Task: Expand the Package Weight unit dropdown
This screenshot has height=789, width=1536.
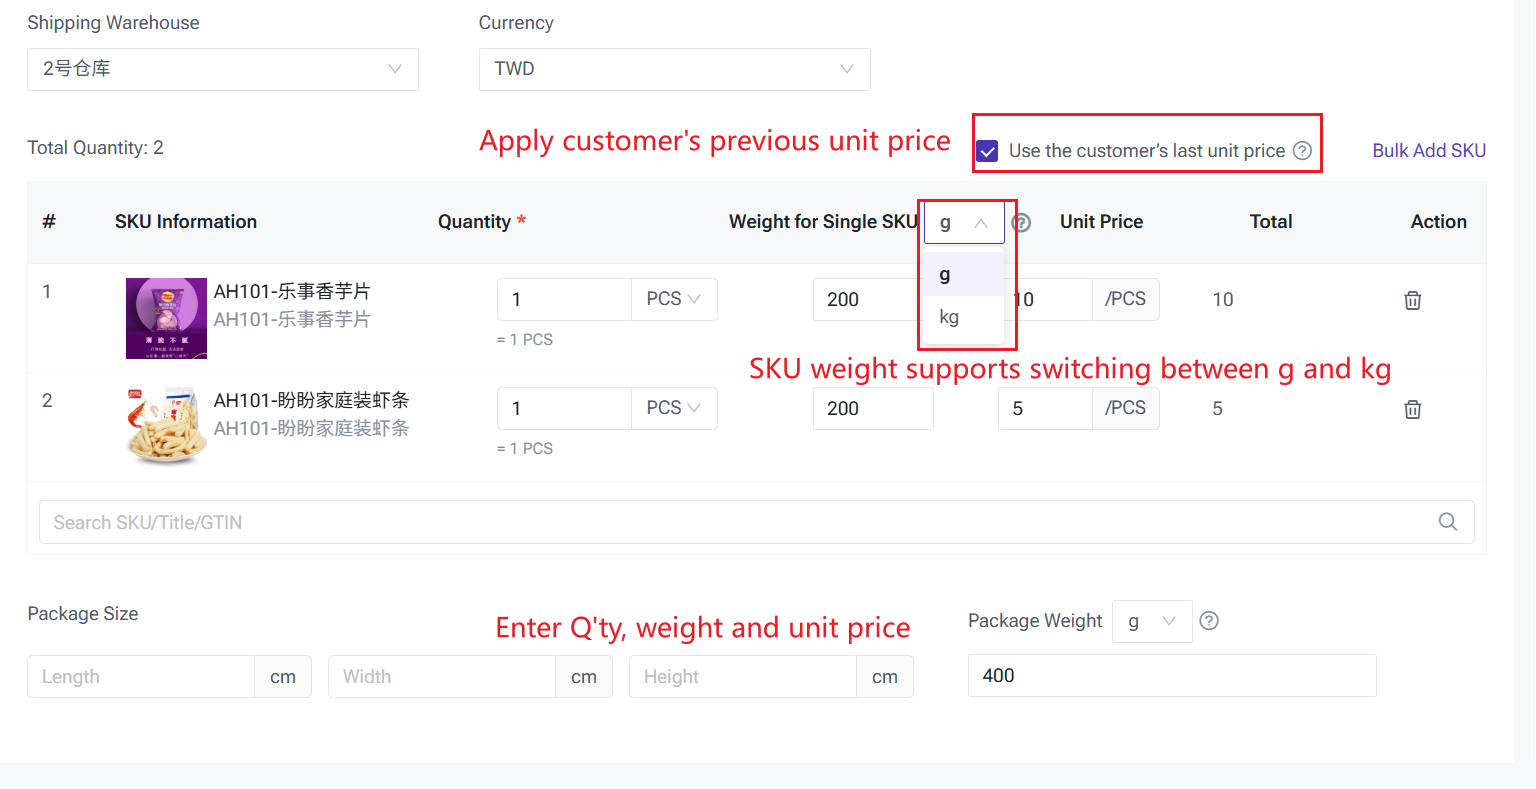Action: pyautogui.click(x=1152, y=621)
